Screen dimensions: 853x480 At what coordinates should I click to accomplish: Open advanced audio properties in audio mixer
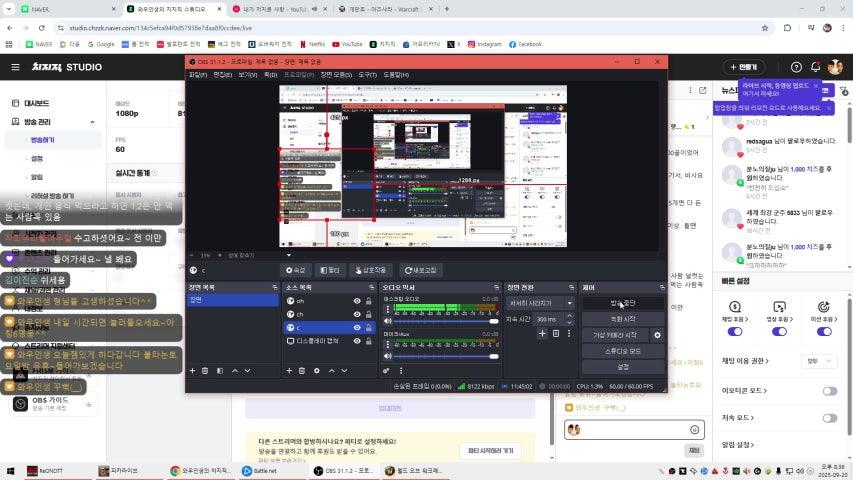(386, 371)
